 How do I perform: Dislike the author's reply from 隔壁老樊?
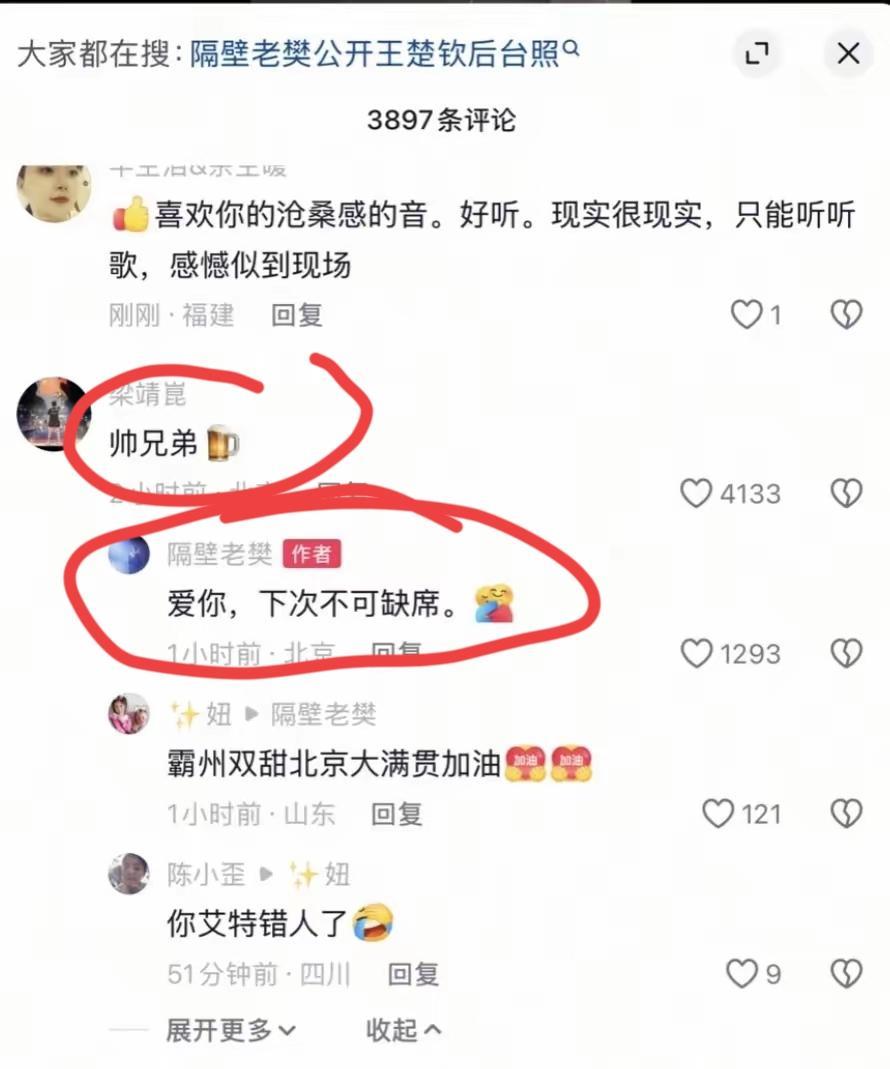(x=846, y=653)
